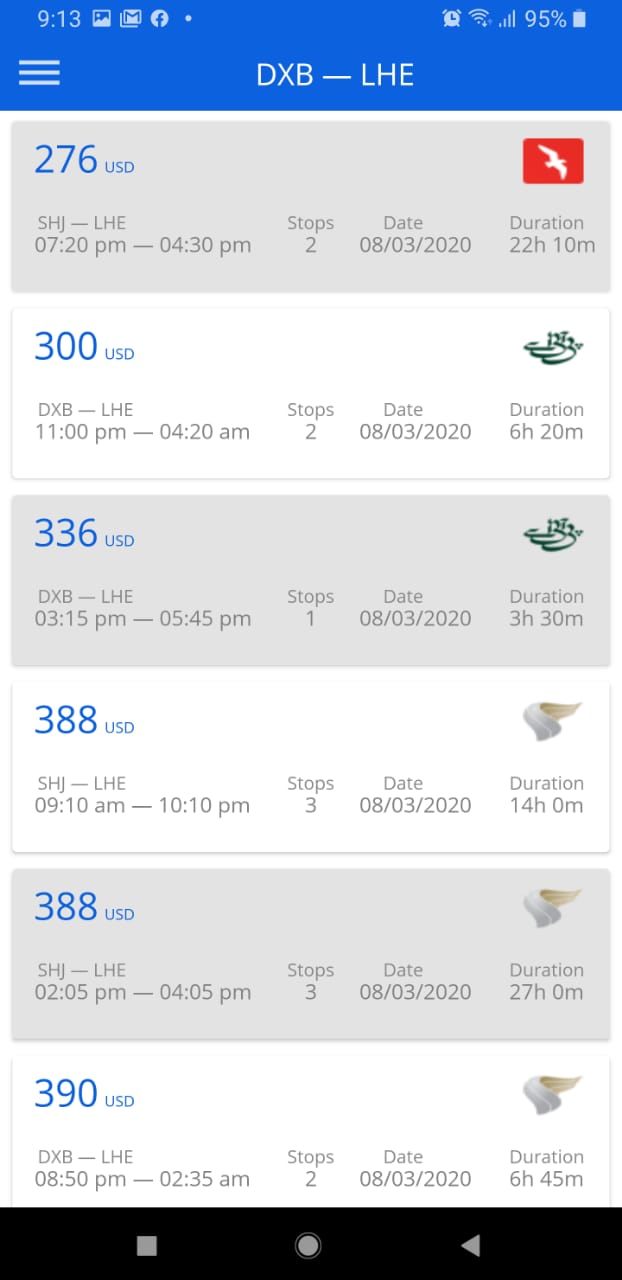The image size is (622, 1280).
Task: Tap the Android back navigation button
Action: pos(470,1244)
